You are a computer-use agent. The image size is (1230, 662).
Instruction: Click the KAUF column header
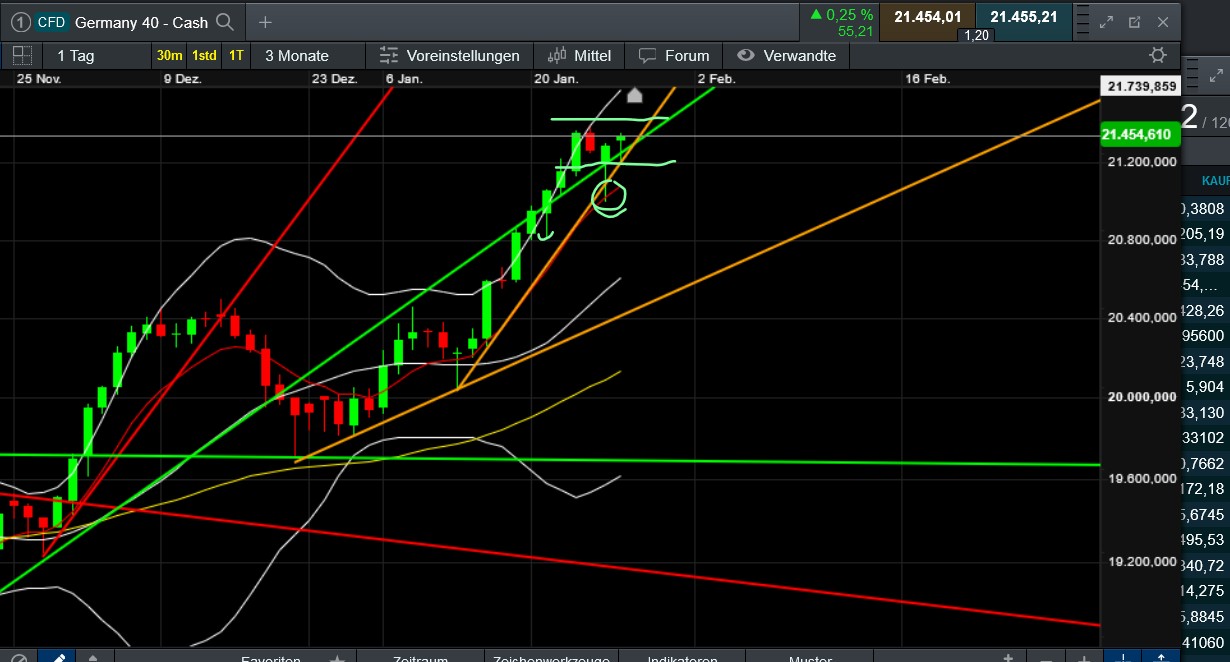1215,181
